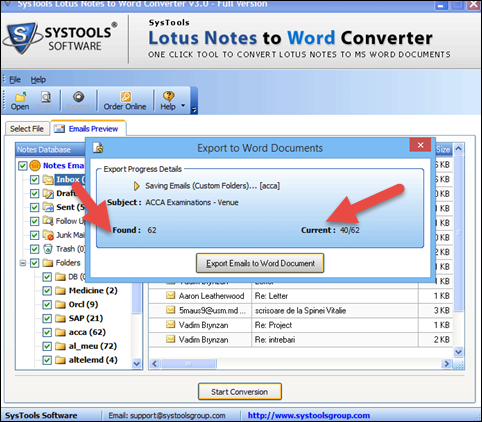
Task: Switch to the Emails Preview tab
Action: pyautogui.click(x=88, y=129)
